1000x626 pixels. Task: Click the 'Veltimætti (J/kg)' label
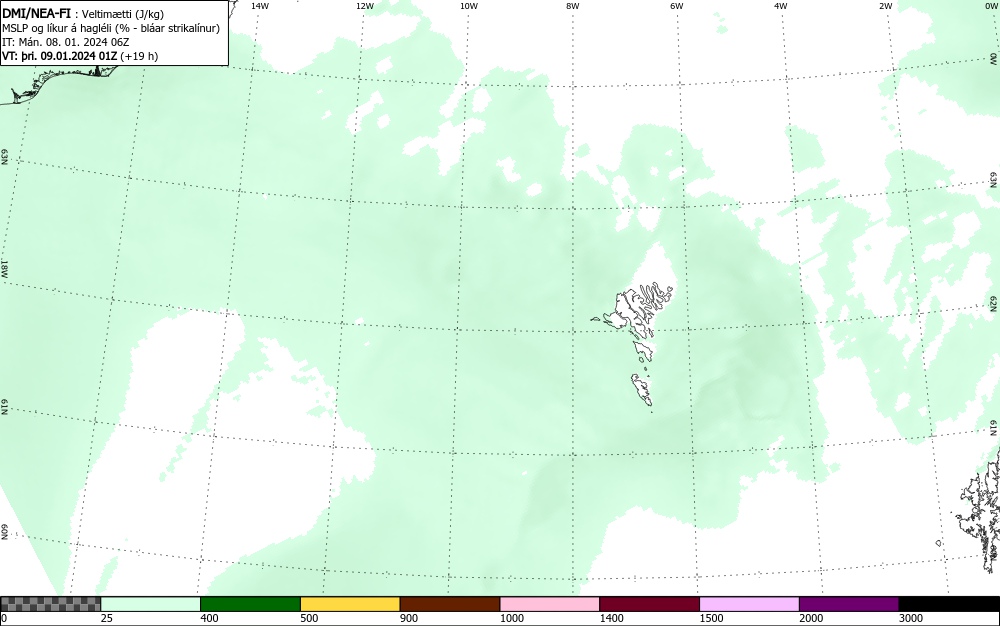tap(123, 14)
